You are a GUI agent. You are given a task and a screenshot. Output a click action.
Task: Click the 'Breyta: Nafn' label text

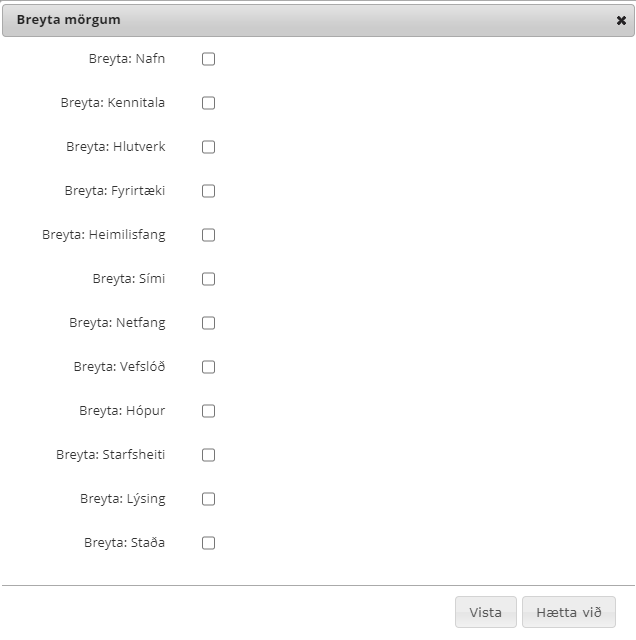pos(127,59)
